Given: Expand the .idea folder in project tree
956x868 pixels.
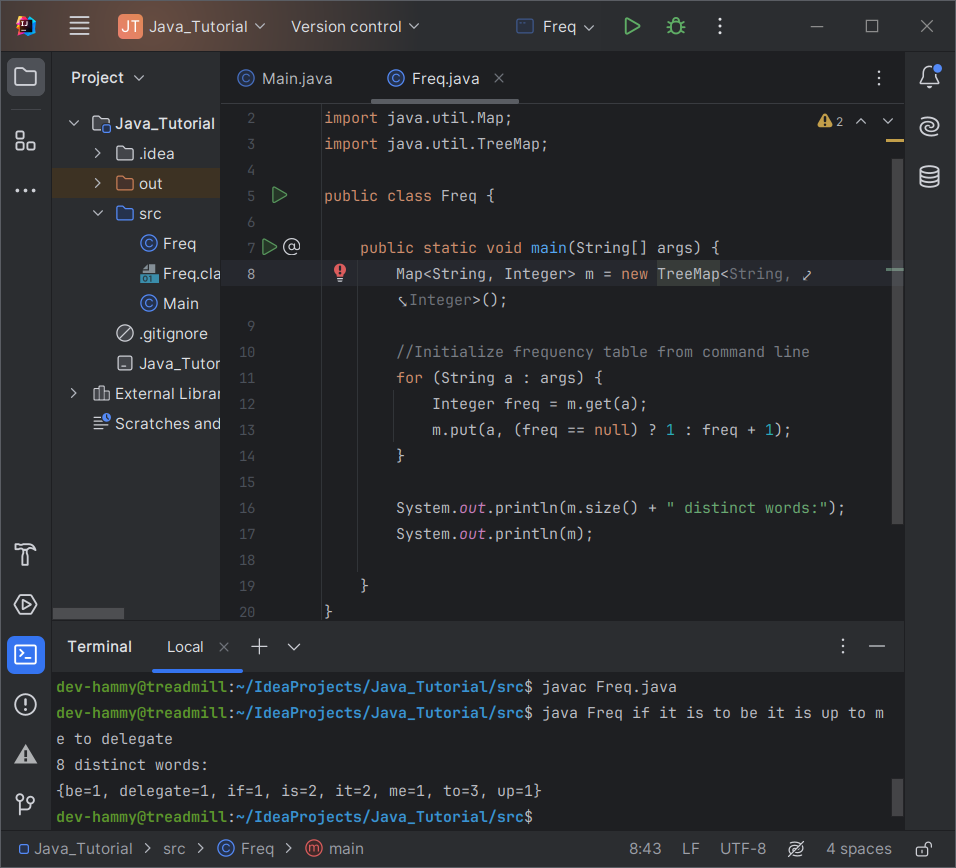Looking at the screenshot, I should point(97,153).
